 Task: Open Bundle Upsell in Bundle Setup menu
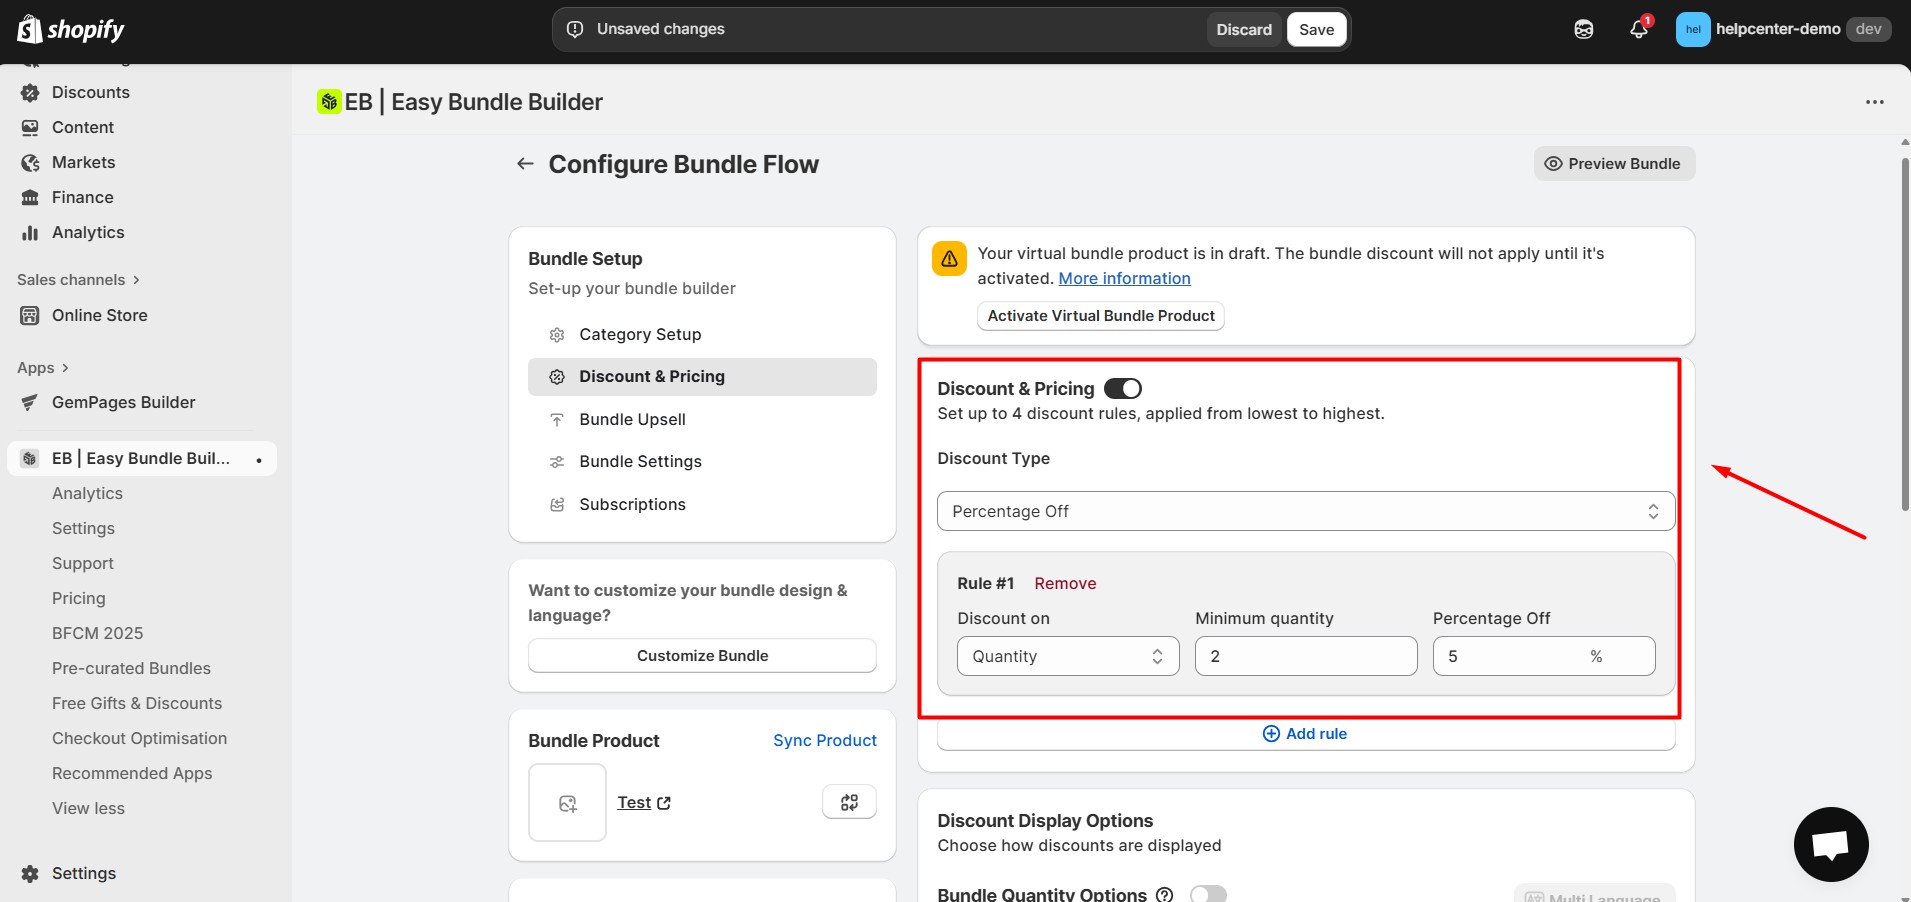[x=632, y=419]
